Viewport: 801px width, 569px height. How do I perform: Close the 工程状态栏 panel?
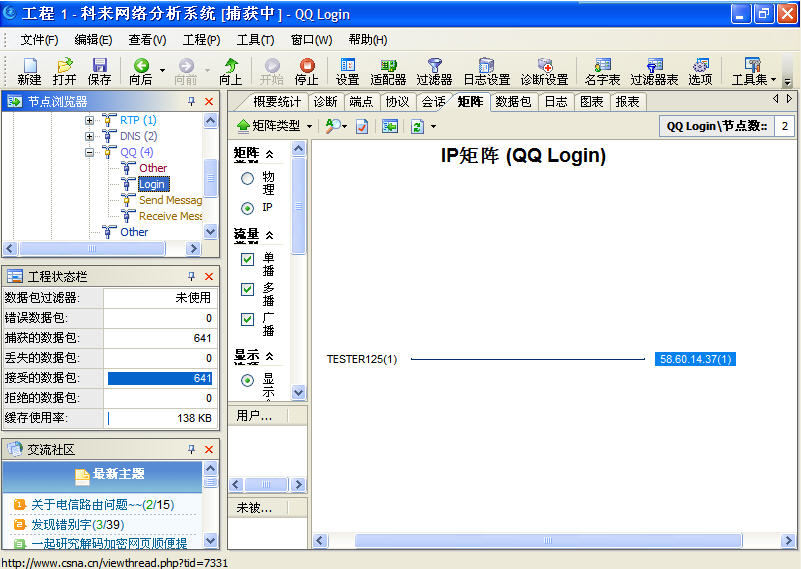click(209, 276)
